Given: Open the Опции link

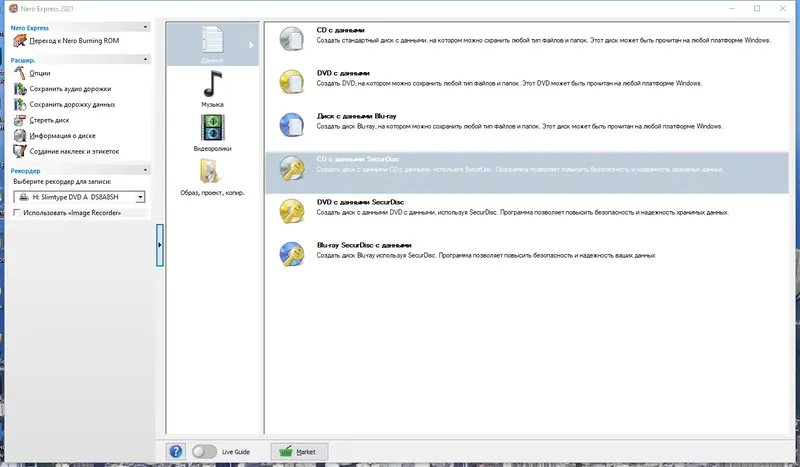Looking at the screenshot, I should tap(40, 73).
